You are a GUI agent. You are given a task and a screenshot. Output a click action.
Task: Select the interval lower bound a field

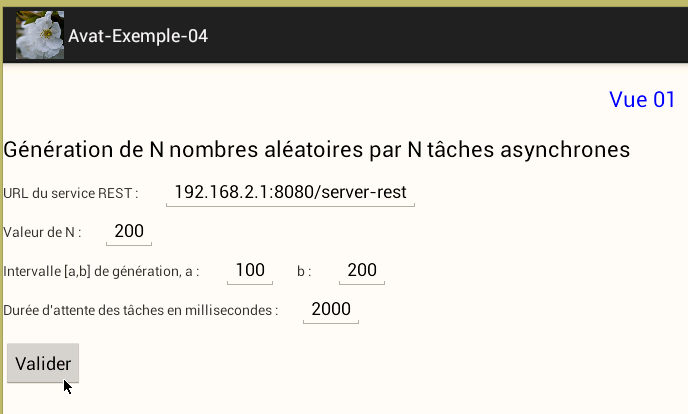[x=249, y=270]
